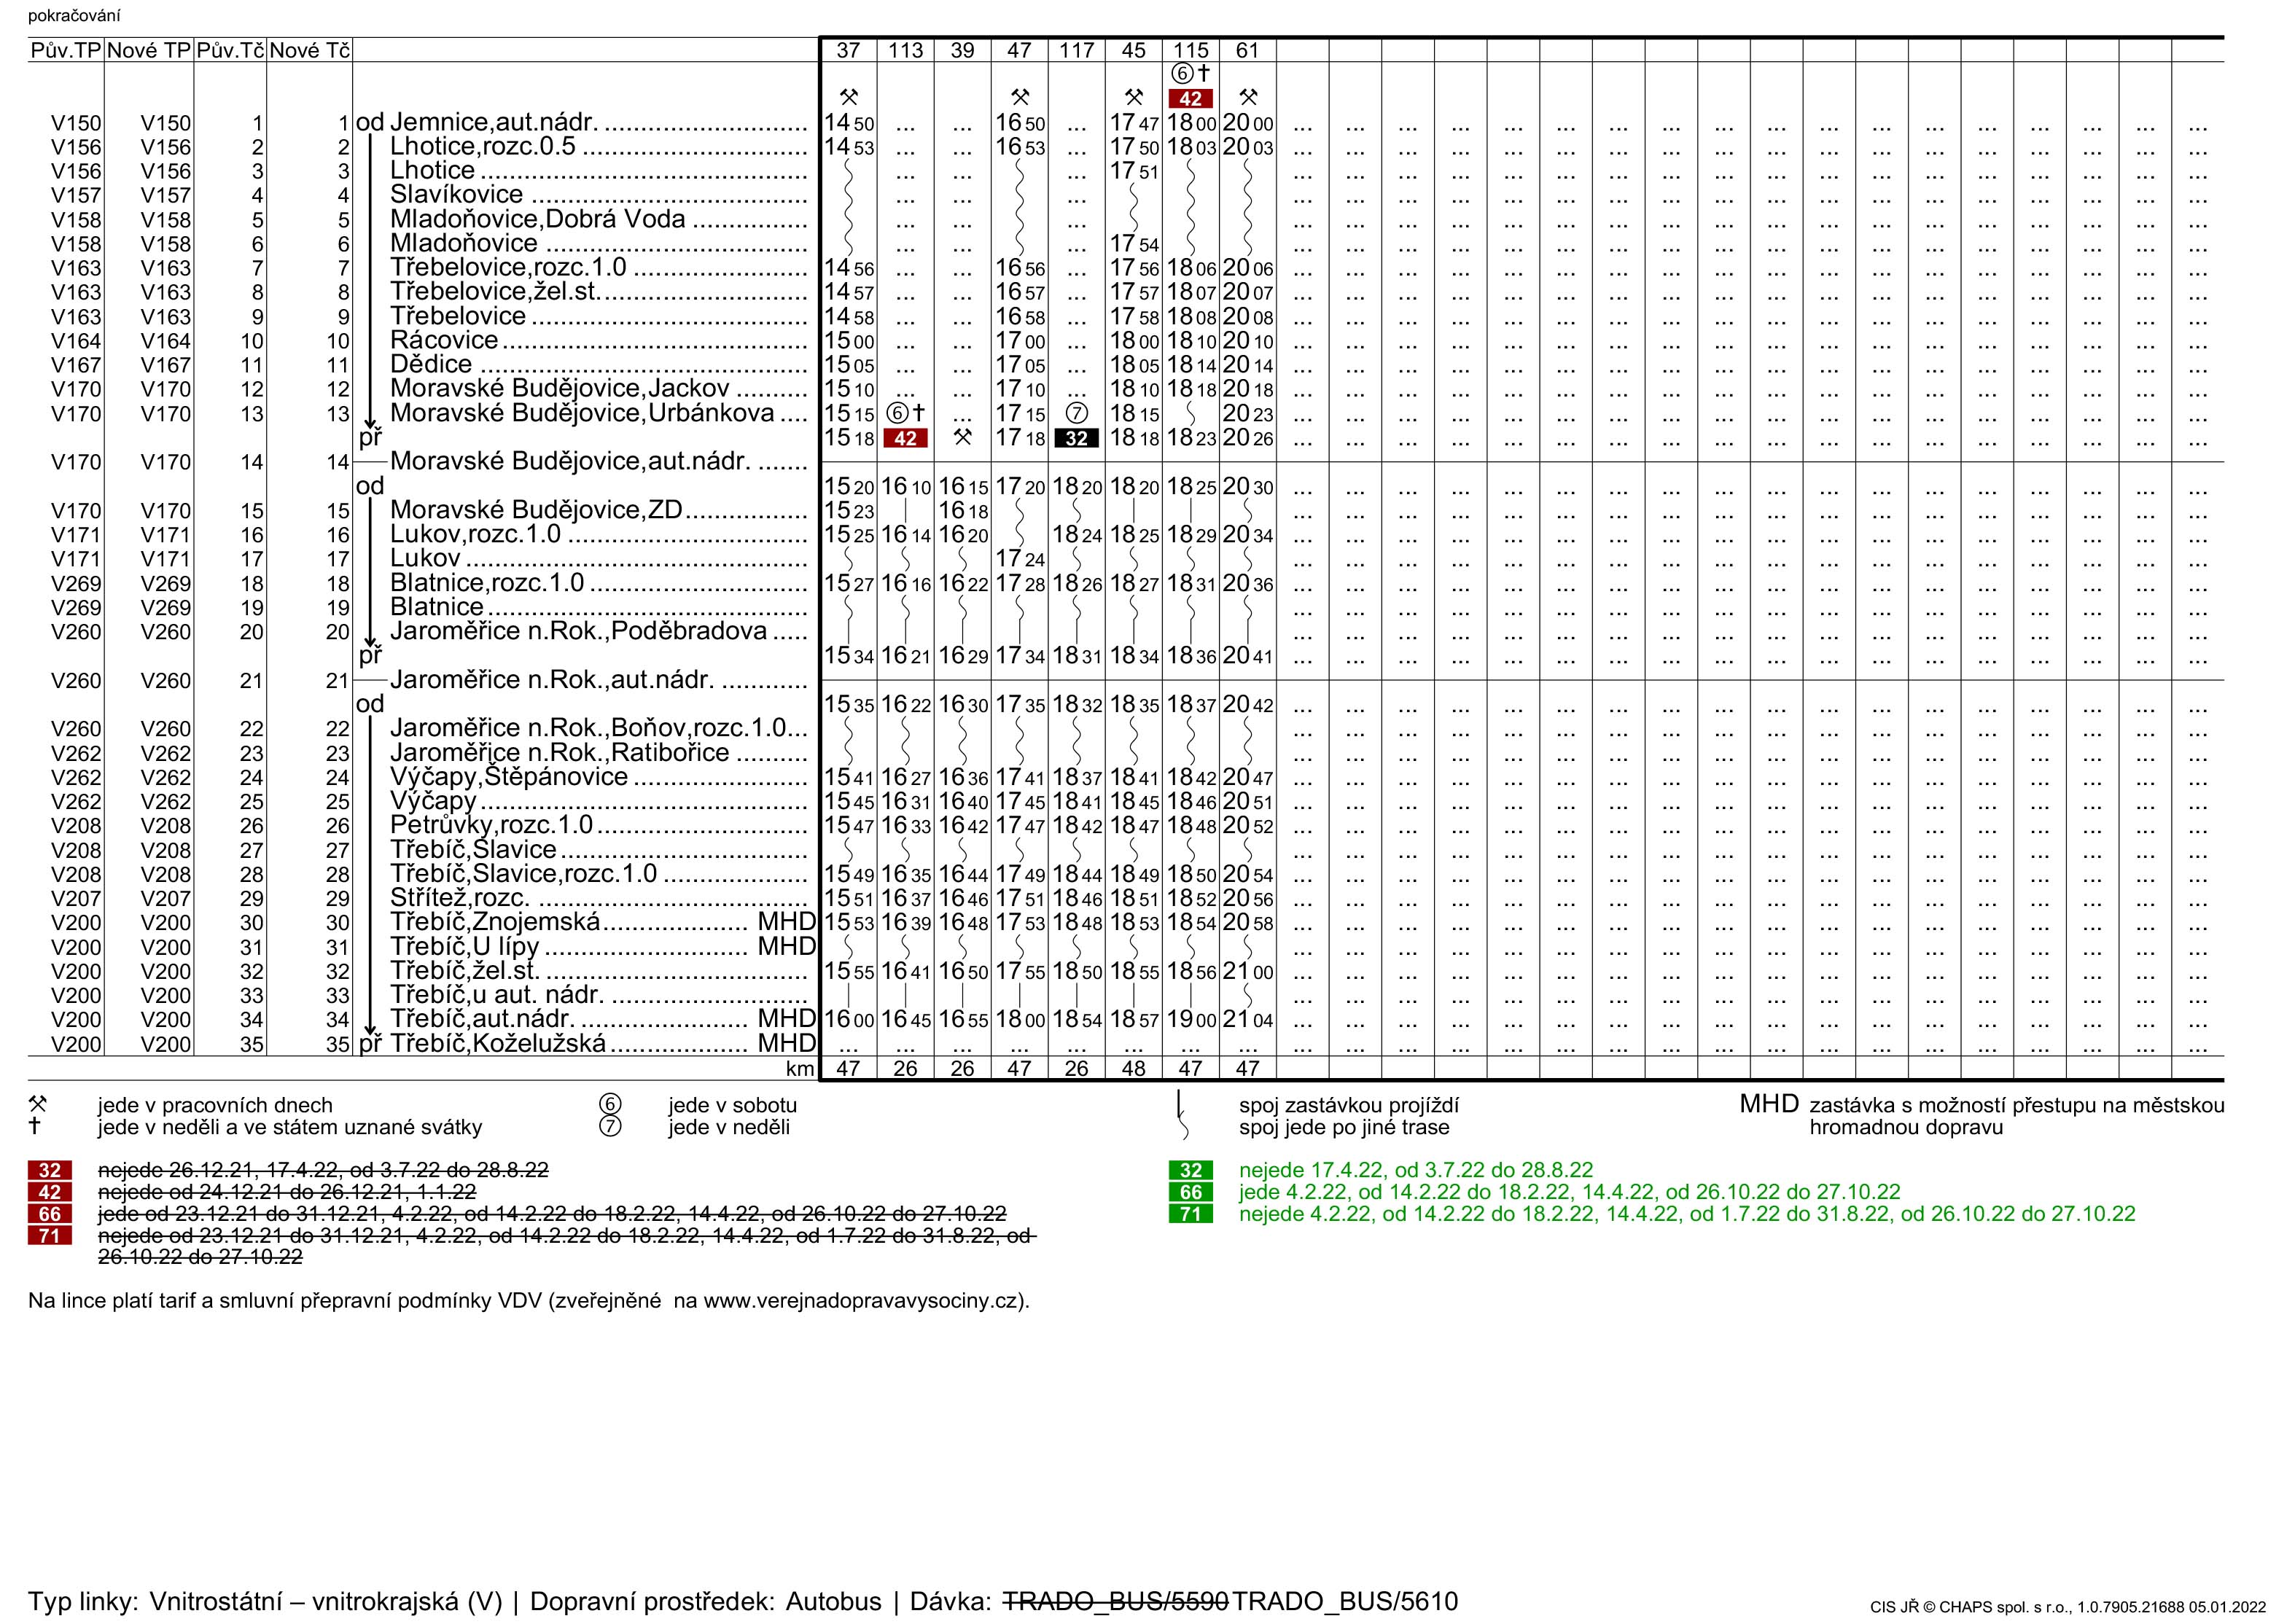Click the wavy 'jede po jiné trase' legend symbol
The image size is (2295, 1624).
tap(1183, 1129)
